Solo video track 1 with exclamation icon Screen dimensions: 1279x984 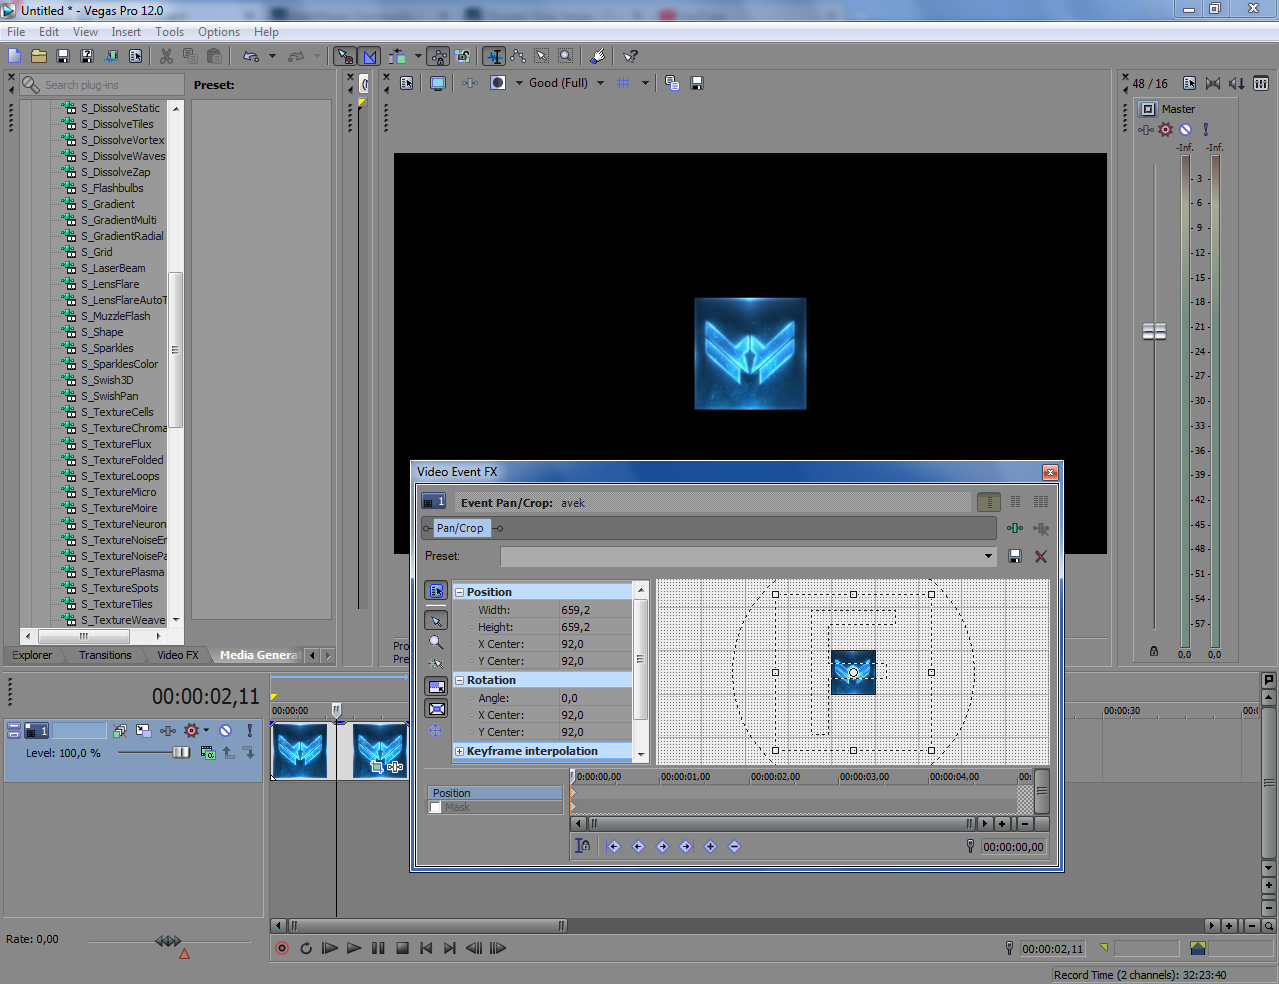click(x=250, y=731)
